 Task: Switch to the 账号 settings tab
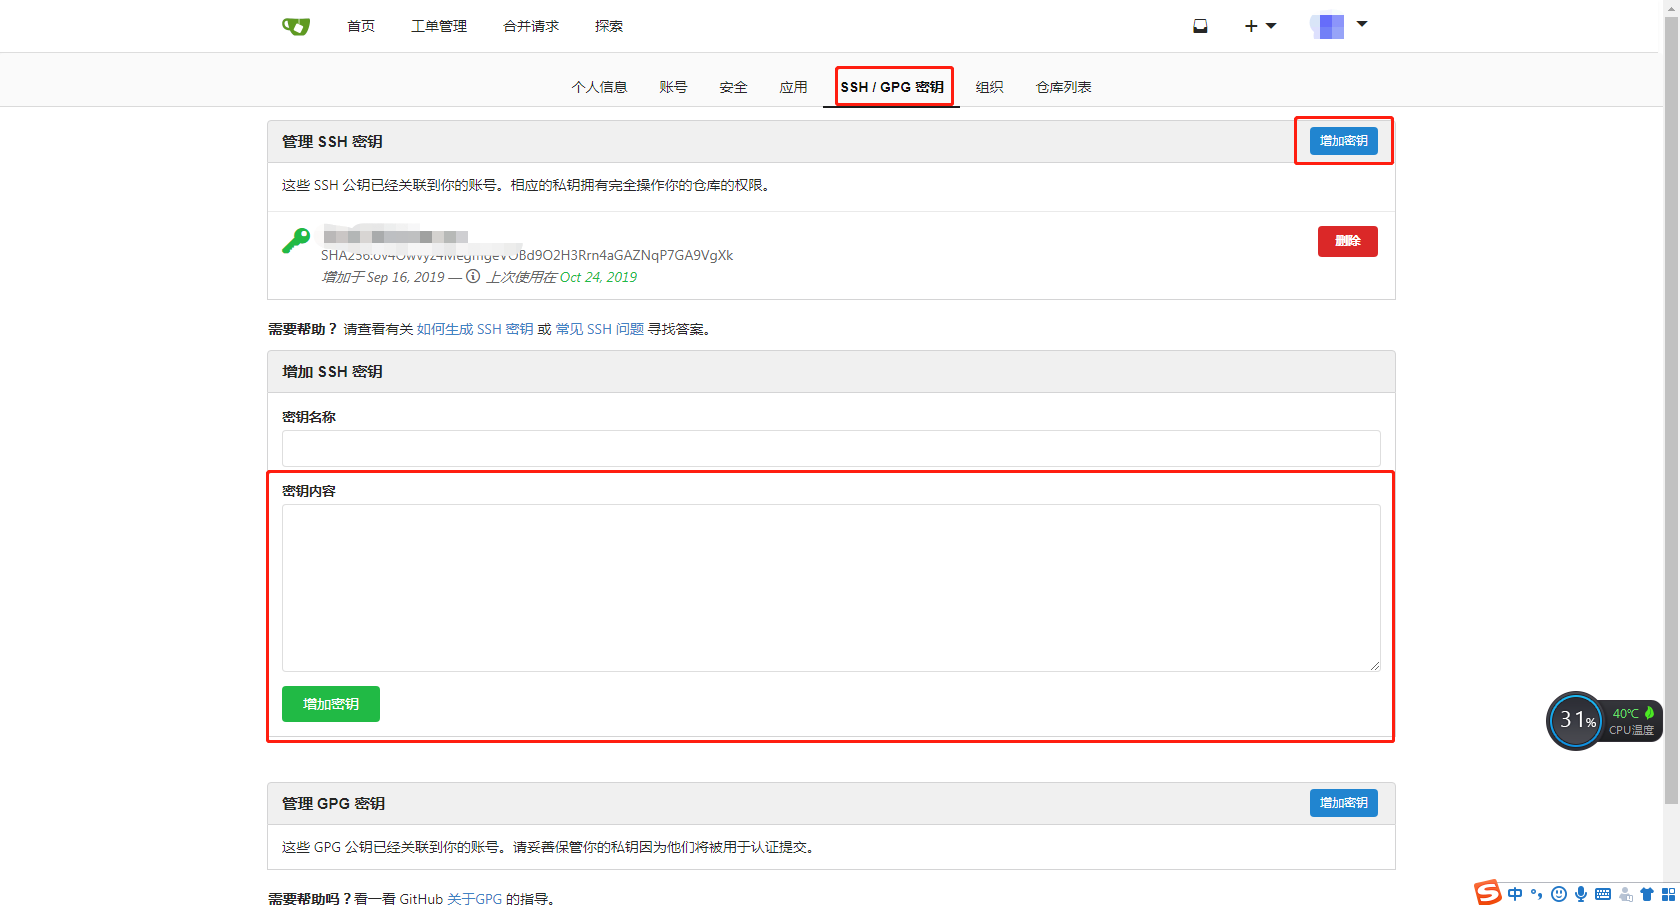point(673,87)
